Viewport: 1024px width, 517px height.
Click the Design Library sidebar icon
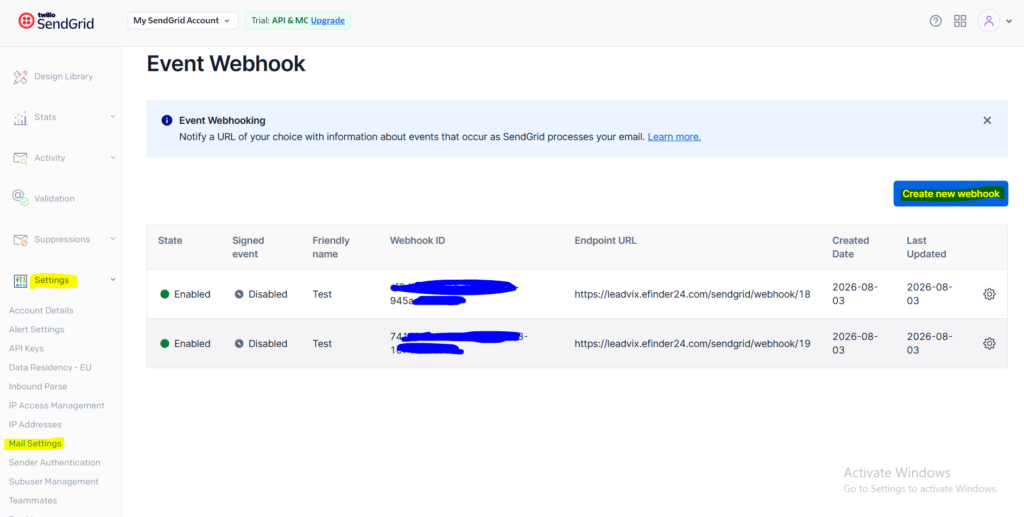click(x=20, y=77)
